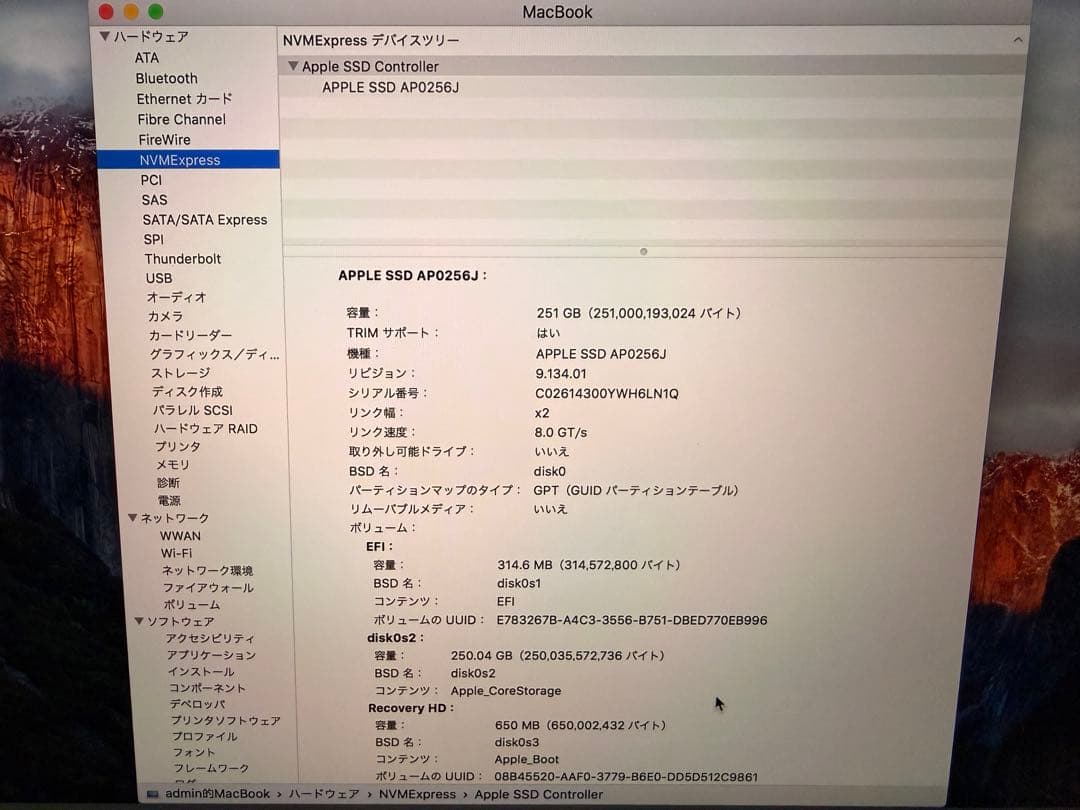Open the Bluetooth hardware section
Viewport: 1080px width, 810px height.
pyautogui.click(x=166, y=78)
